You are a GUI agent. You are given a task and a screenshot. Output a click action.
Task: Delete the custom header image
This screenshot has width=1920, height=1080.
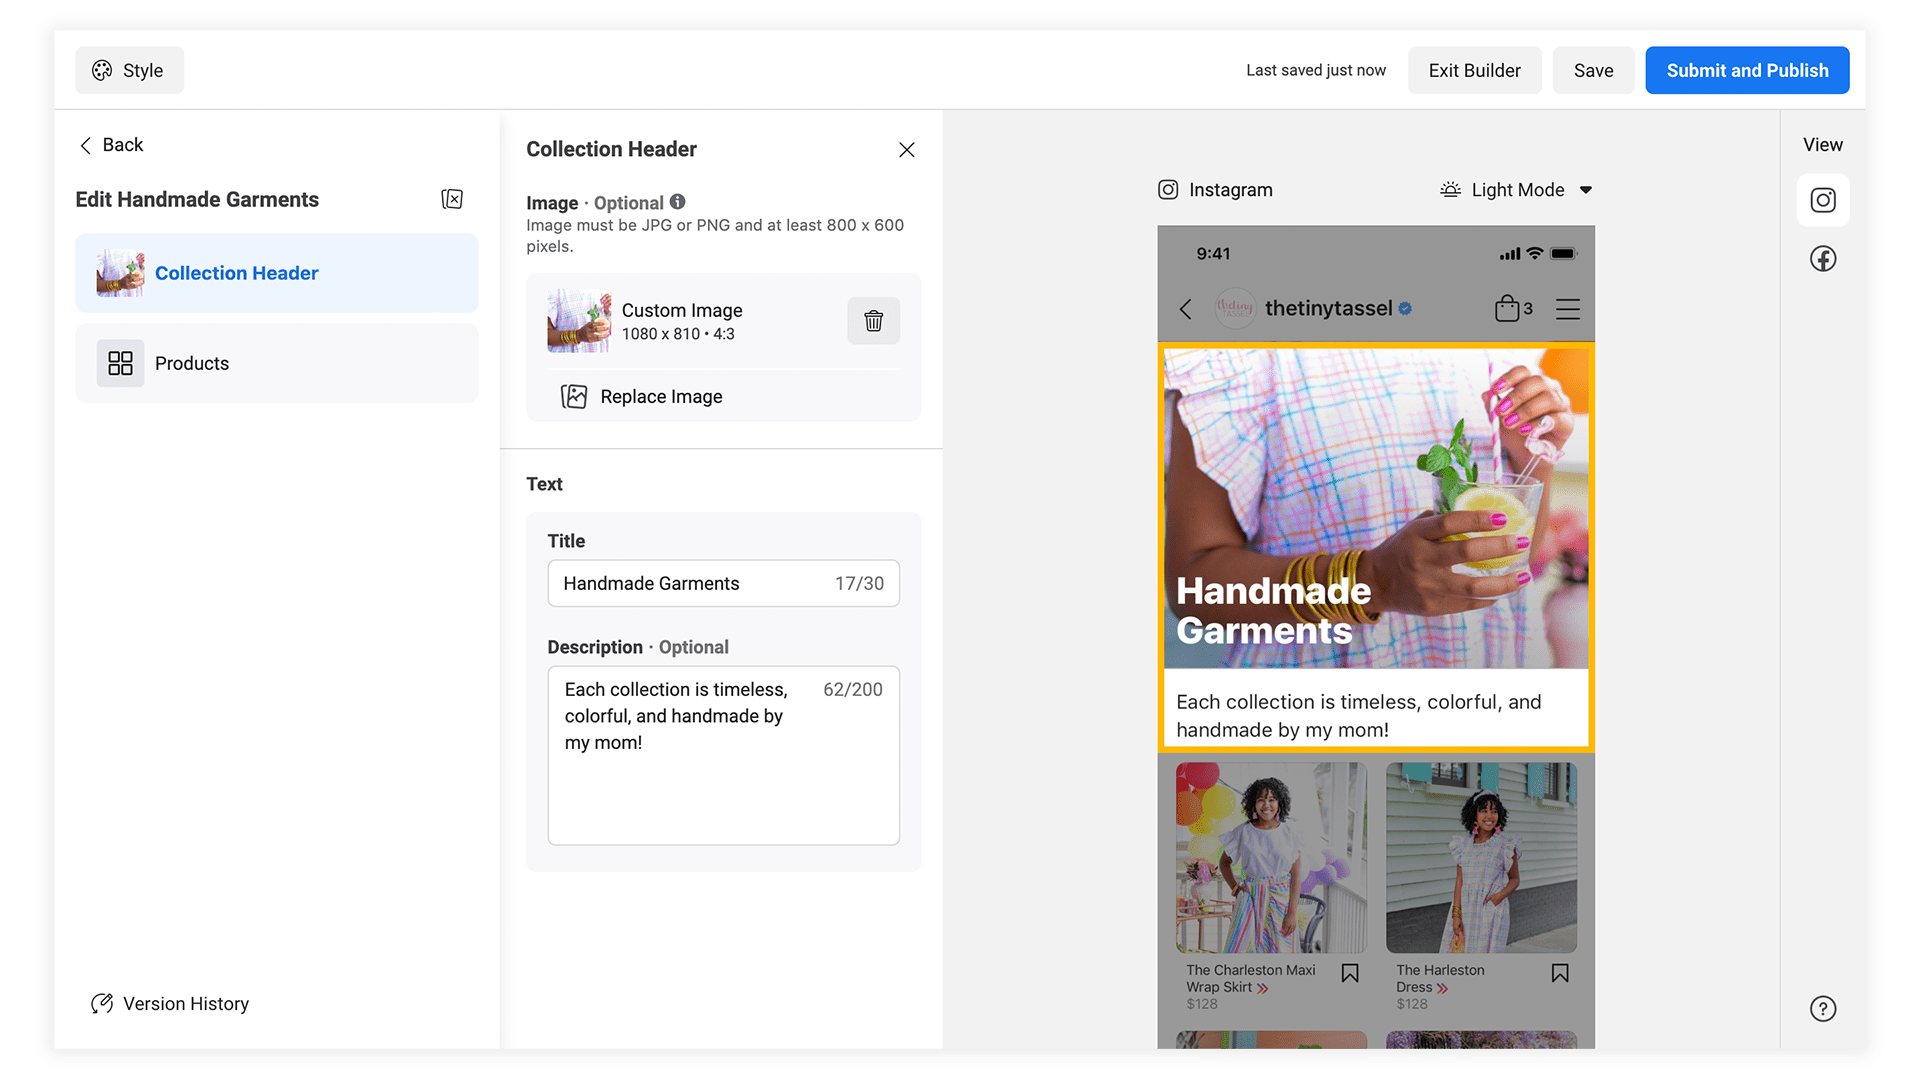(873, 321)
